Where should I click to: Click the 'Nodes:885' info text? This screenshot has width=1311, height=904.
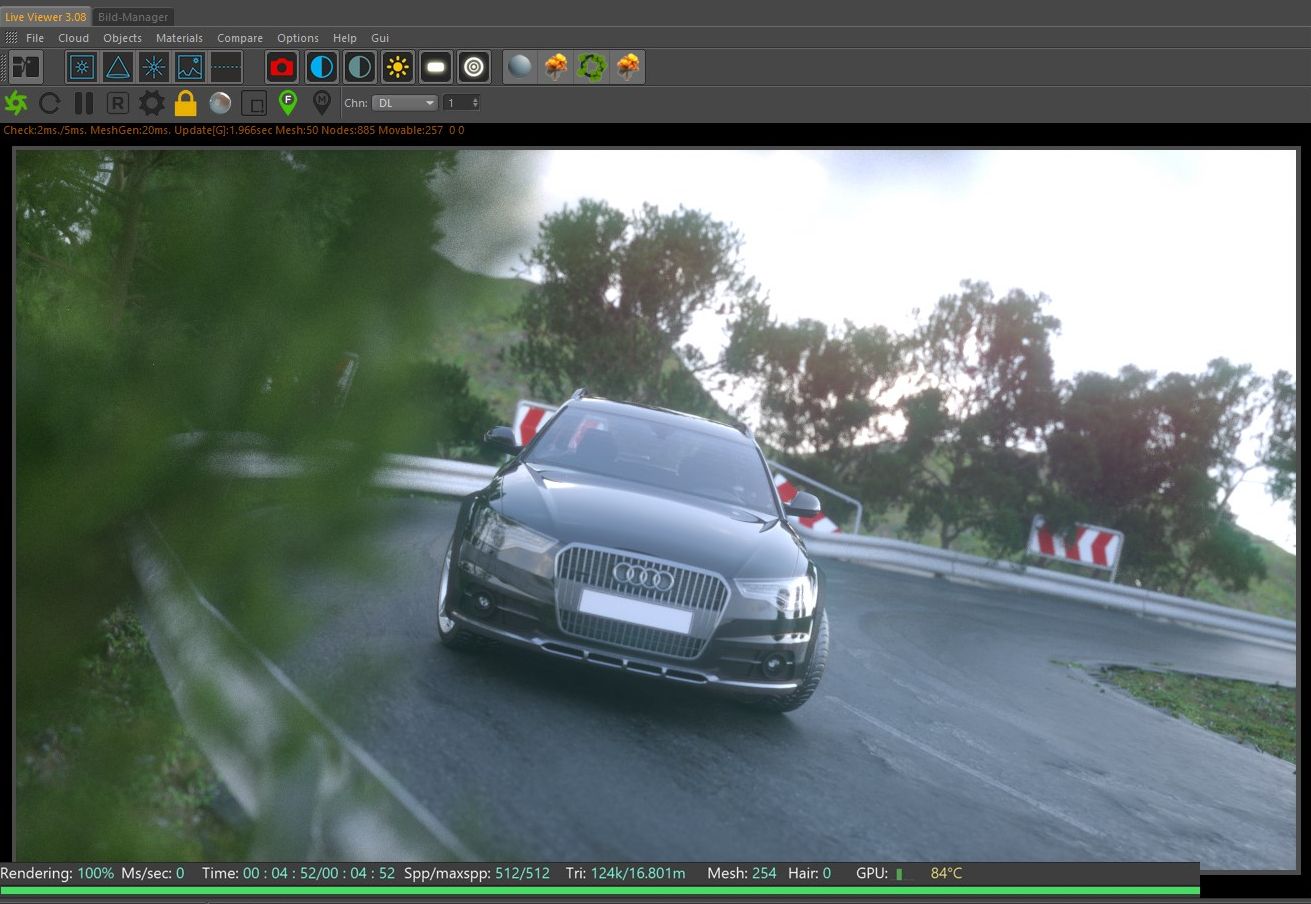pyautogui.click(x=348, y=130)
